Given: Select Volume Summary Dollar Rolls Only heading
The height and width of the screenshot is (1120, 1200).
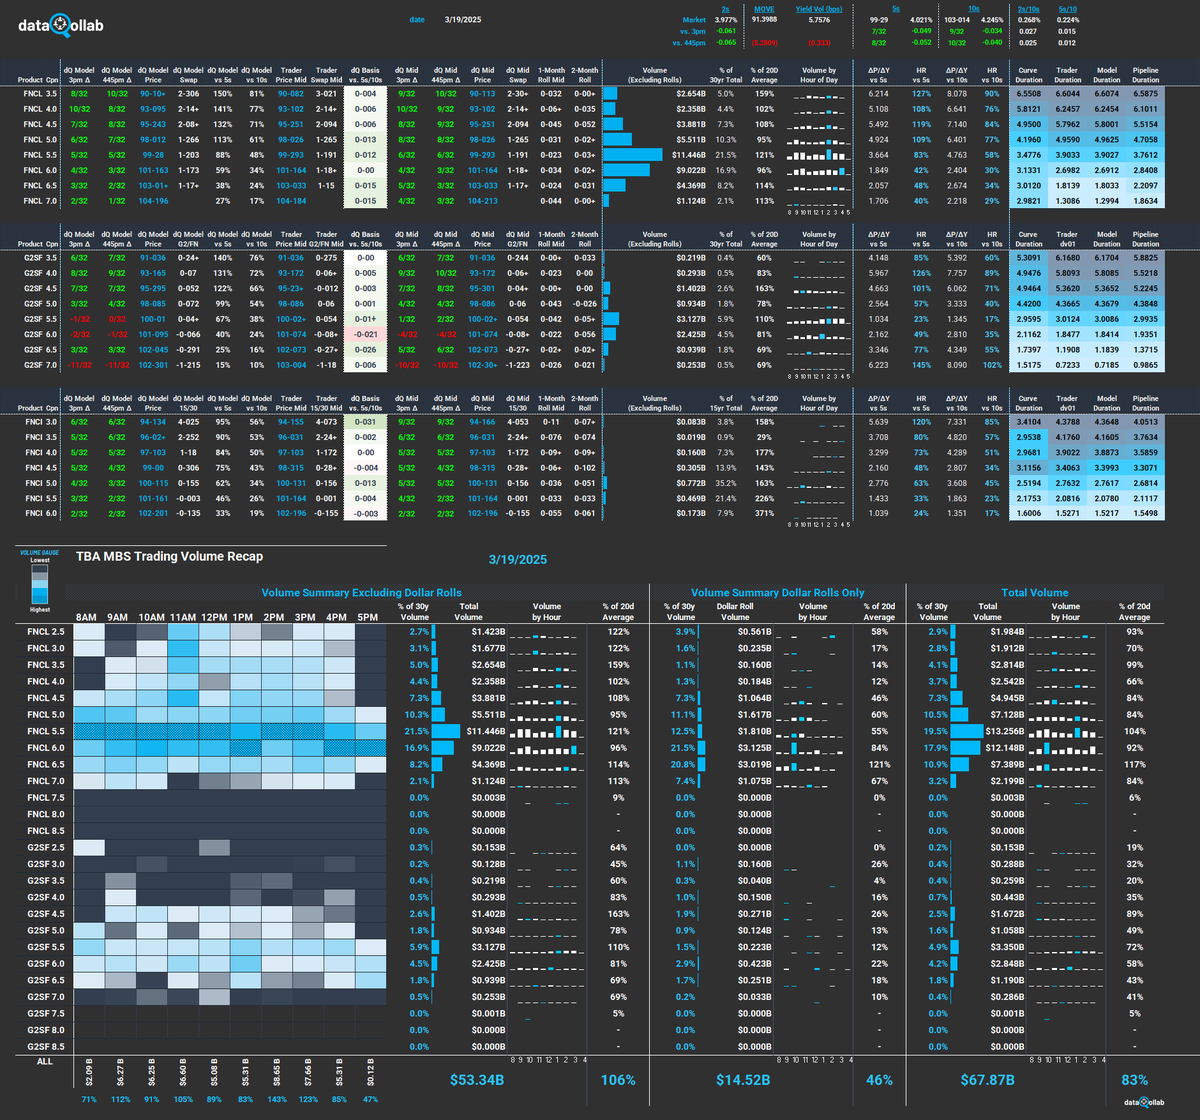Looking at the screenshot, I should click(776, 592).
